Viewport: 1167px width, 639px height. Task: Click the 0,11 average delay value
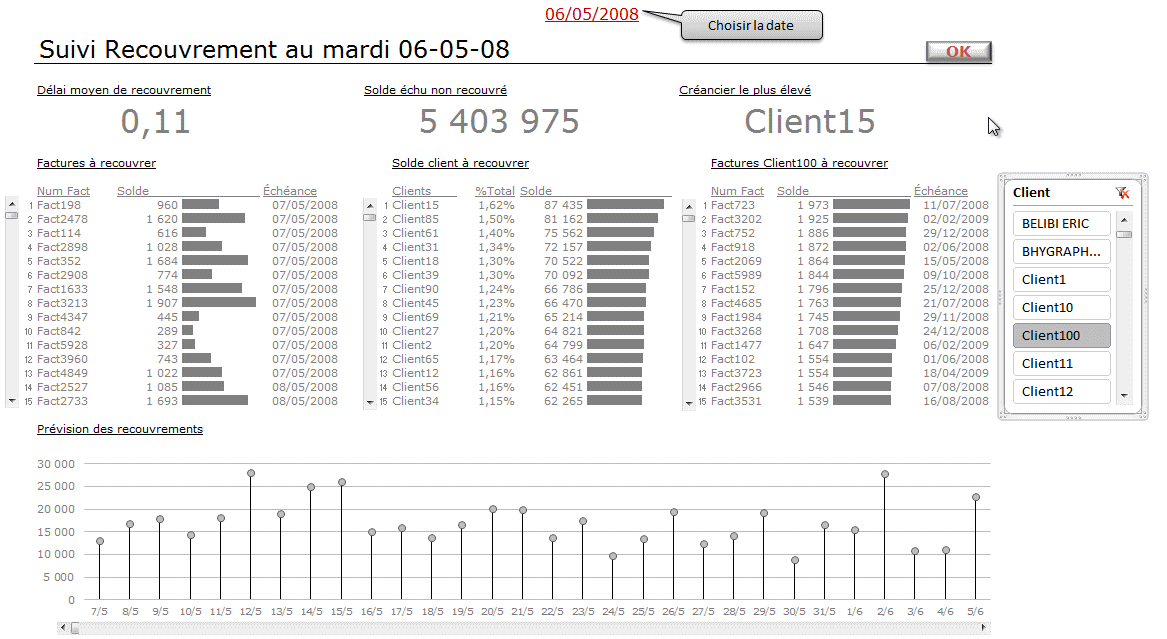(x=156, y=121)
